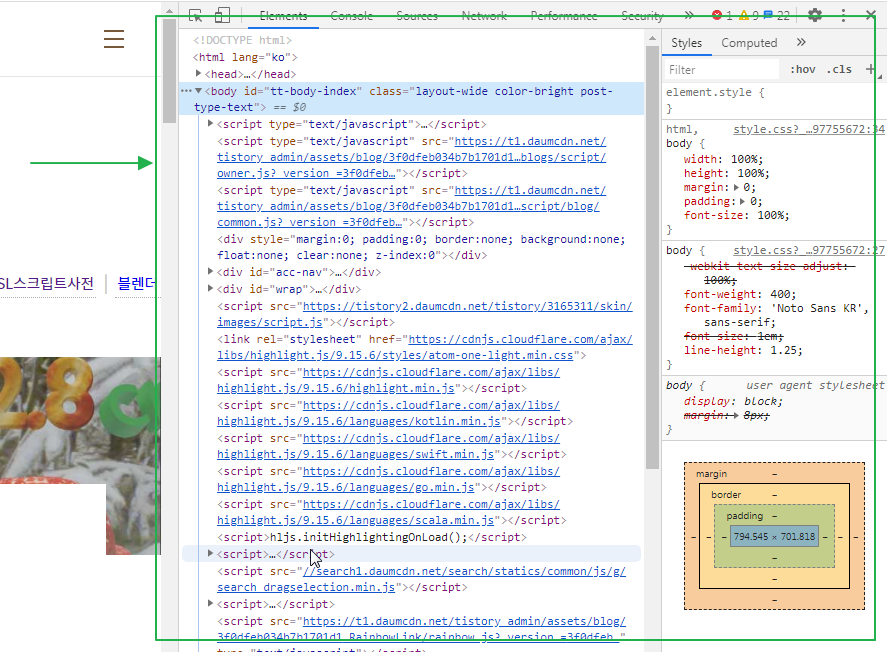The image size is (887, 652).
Task: Show more DevTools tabs chevron
Action: point(688,15)
